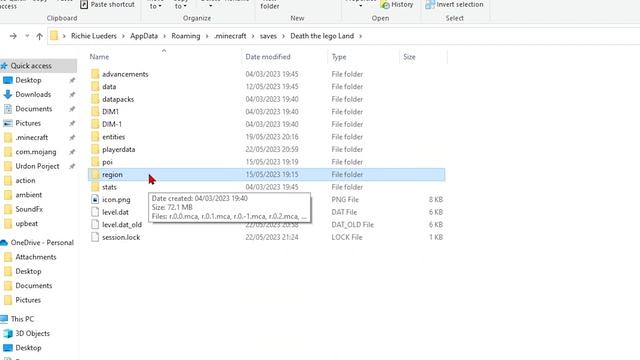This screenshot has height=360, width=640.
Task: Select the icon.png file
Action: coord(116,200)
